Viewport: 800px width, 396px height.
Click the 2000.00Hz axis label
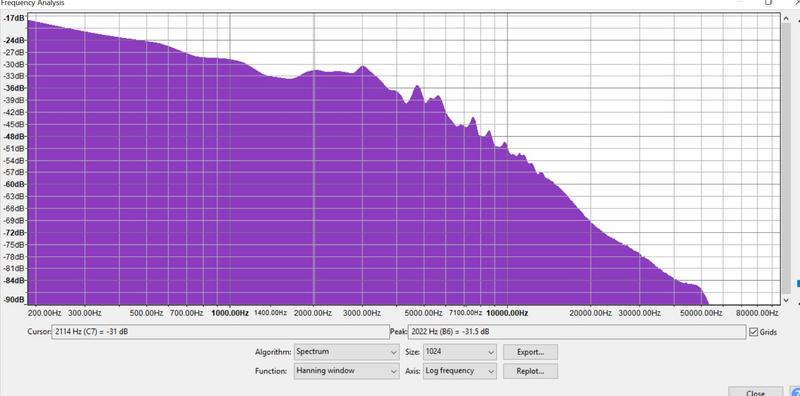314,313
